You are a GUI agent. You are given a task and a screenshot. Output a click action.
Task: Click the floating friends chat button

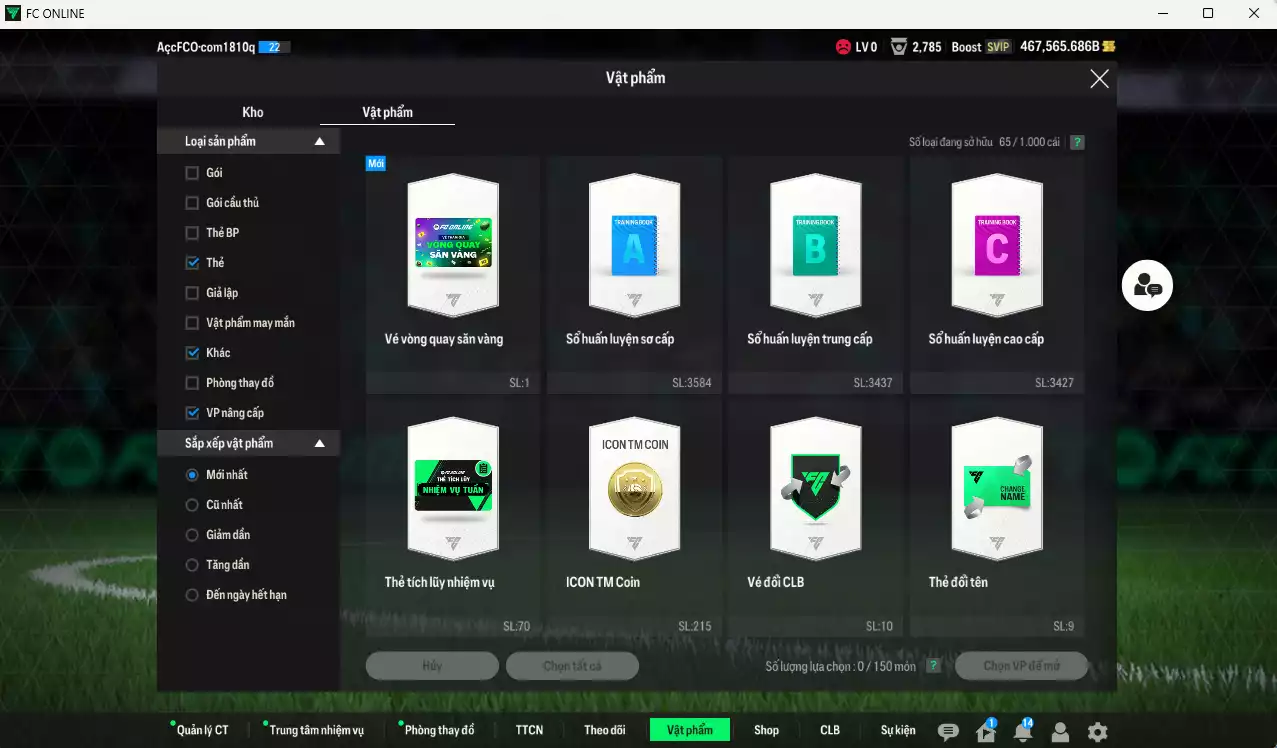tap(1146, 286)
